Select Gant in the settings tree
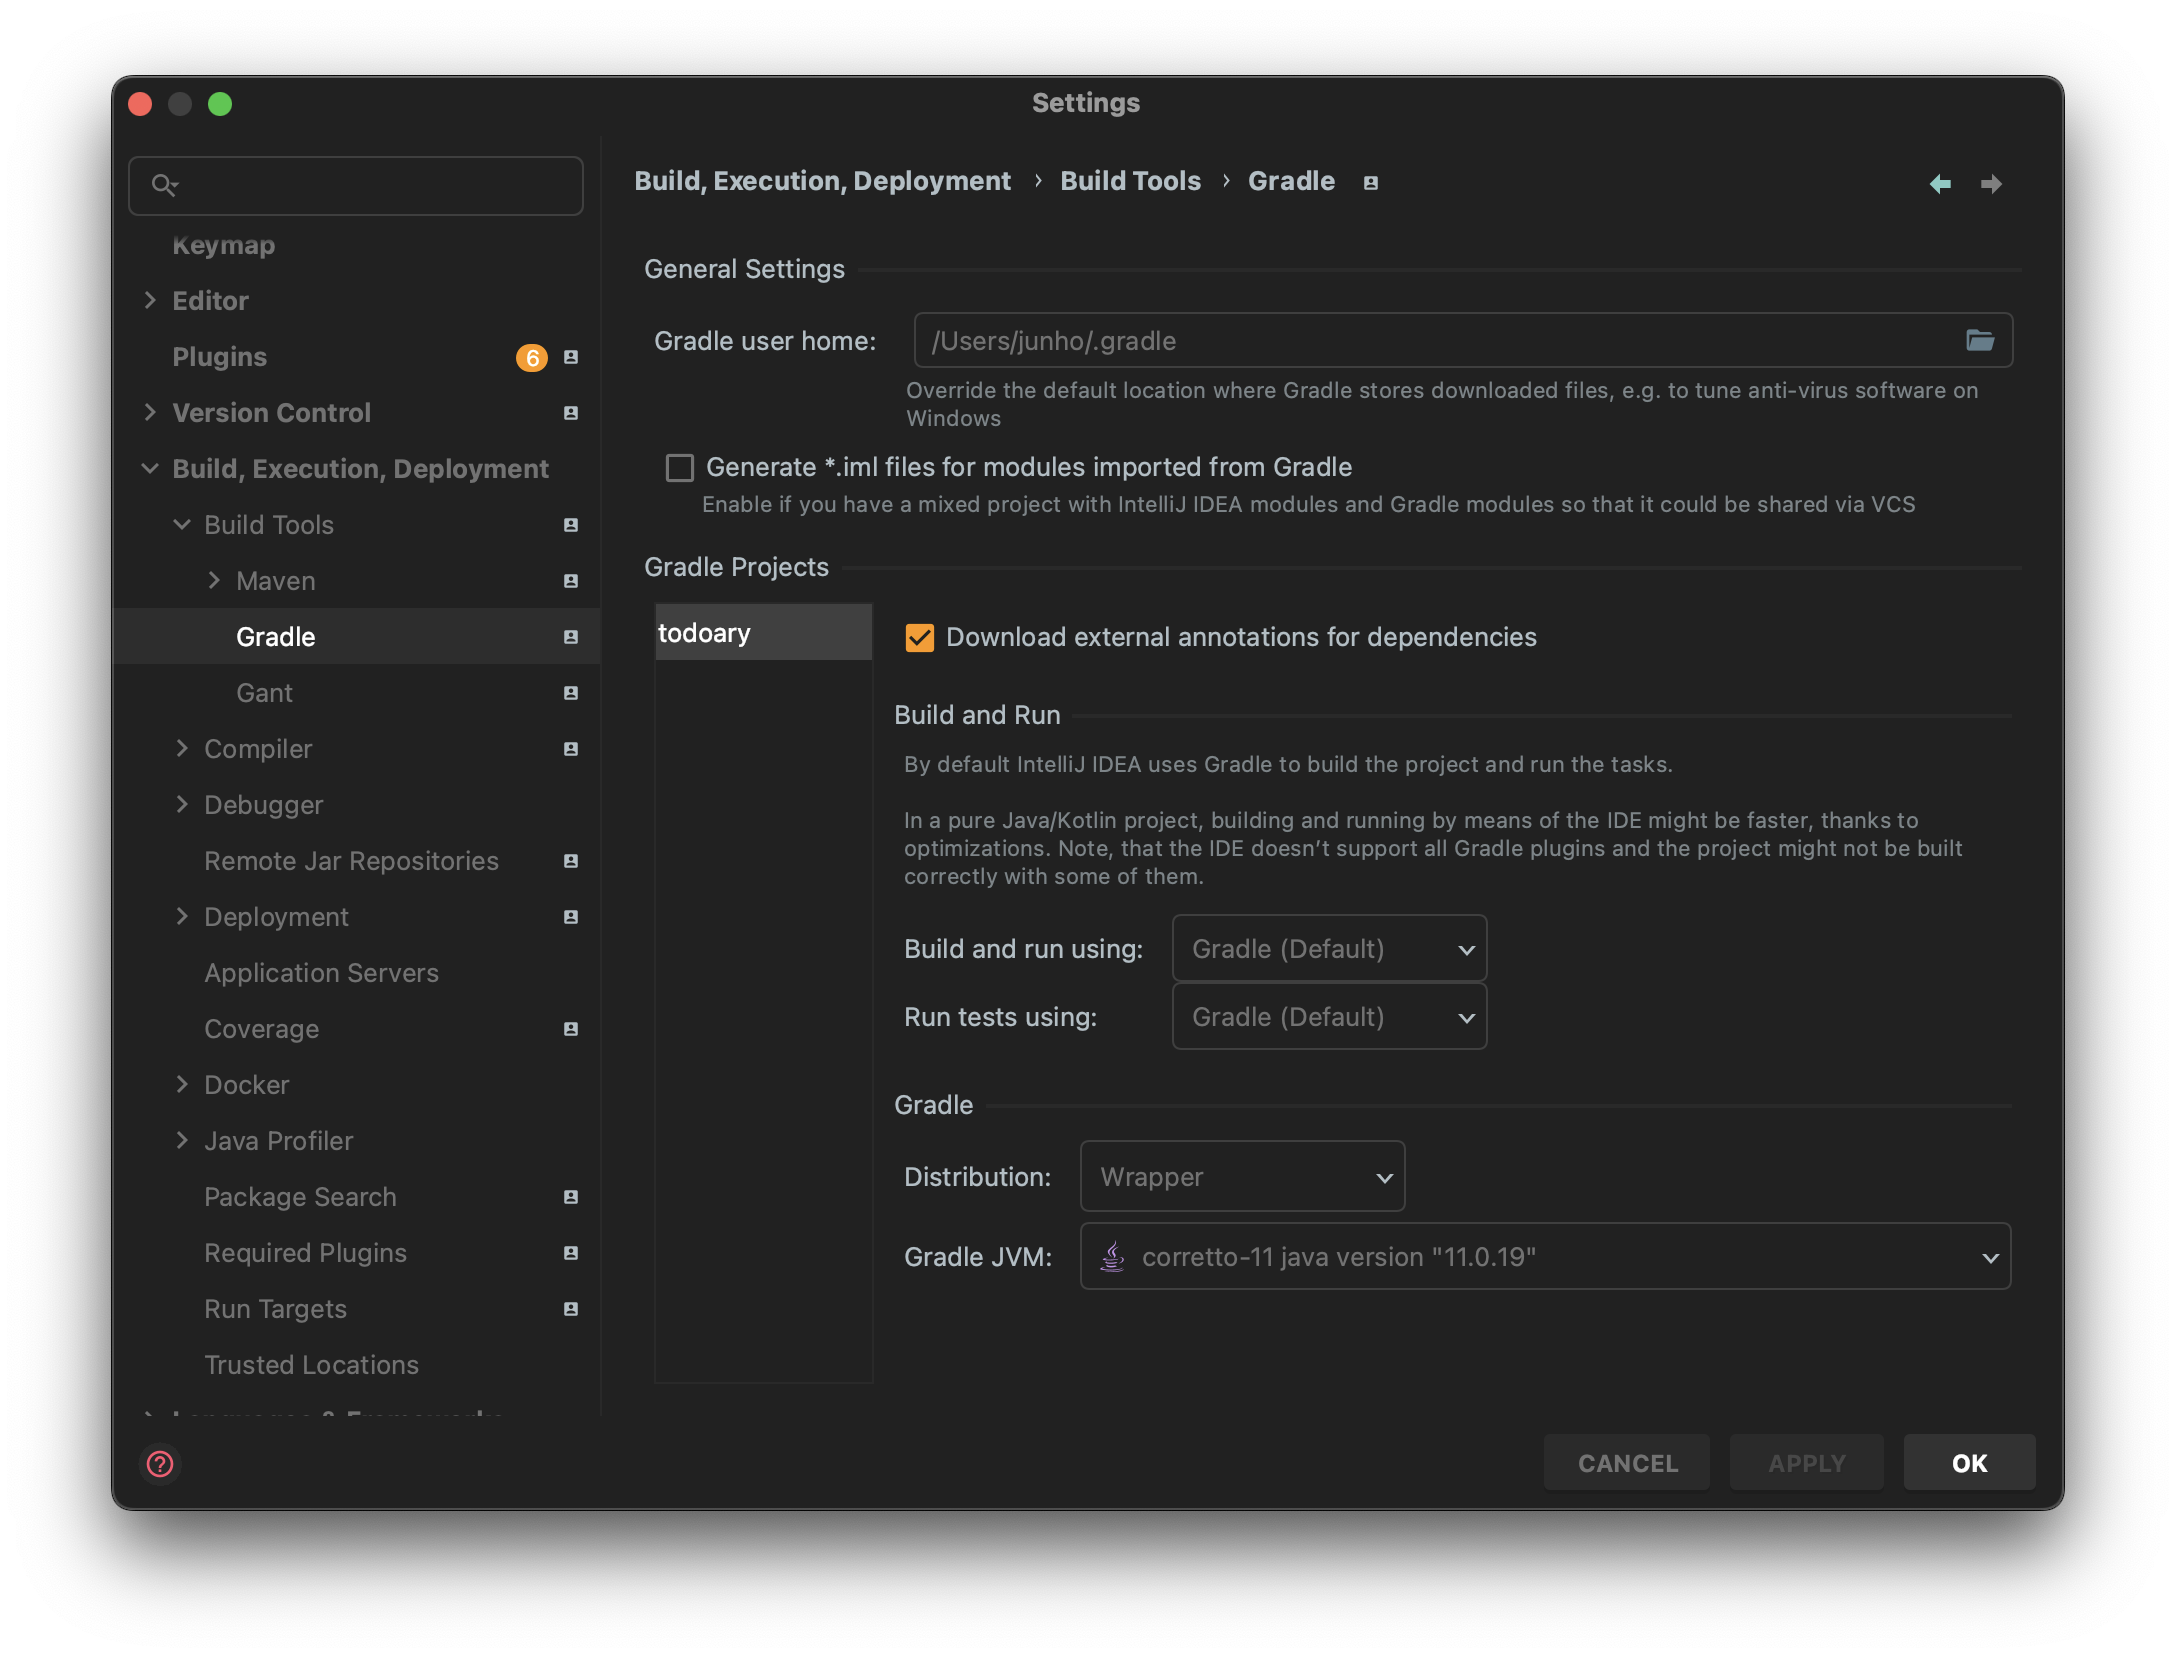This screenshot has height=1658, width=2176. coord(264,693)
